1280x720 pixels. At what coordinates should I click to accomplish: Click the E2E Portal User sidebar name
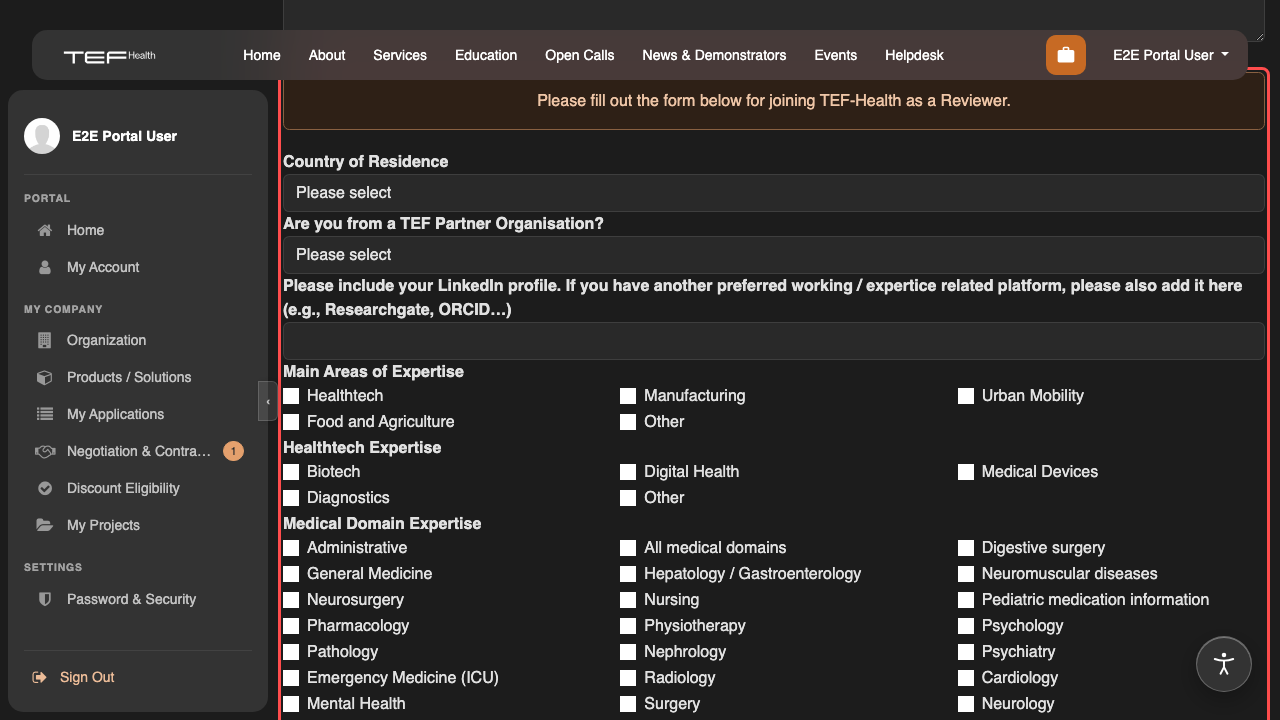[x=124, y=136]
